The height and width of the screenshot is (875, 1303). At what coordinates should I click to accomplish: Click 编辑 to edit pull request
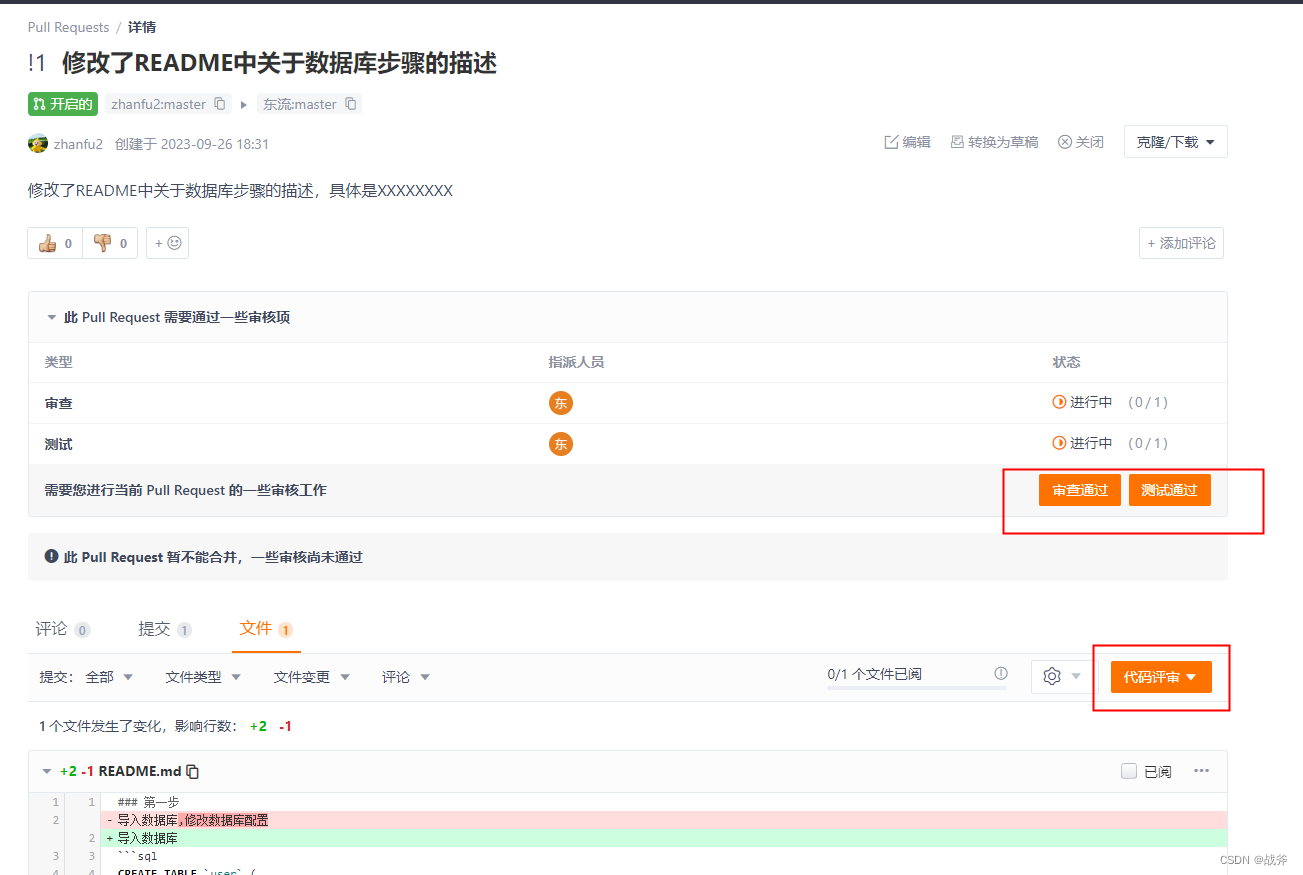(x=908, y=142)
